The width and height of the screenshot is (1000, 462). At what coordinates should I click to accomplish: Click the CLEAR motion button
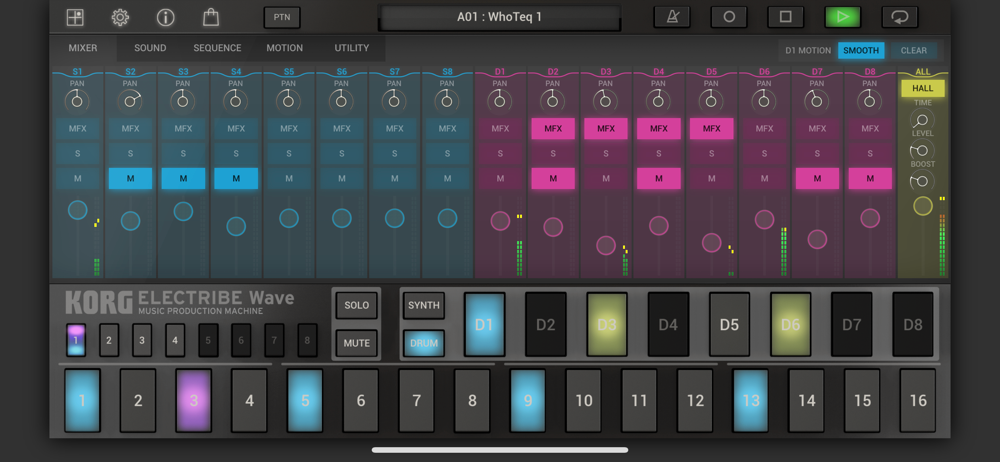914,50
